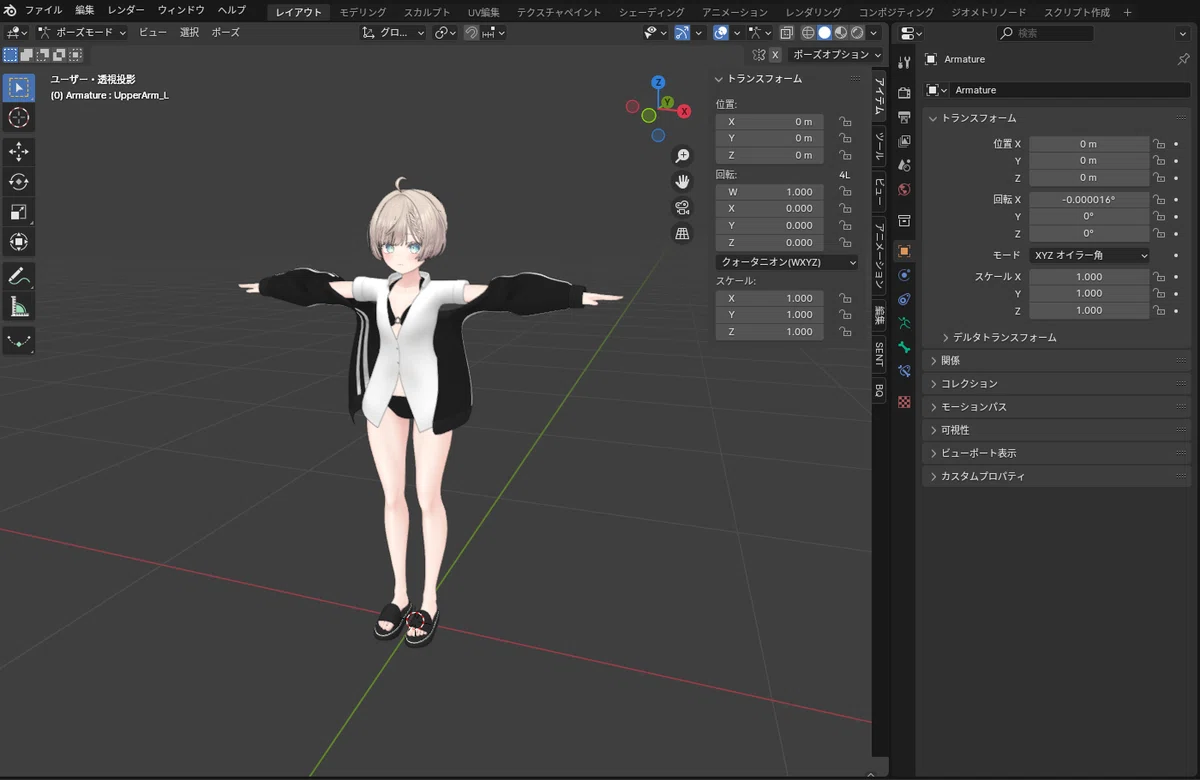Open the Physics properties tab icon
The image size is (1200, 780).
[904, 275]
